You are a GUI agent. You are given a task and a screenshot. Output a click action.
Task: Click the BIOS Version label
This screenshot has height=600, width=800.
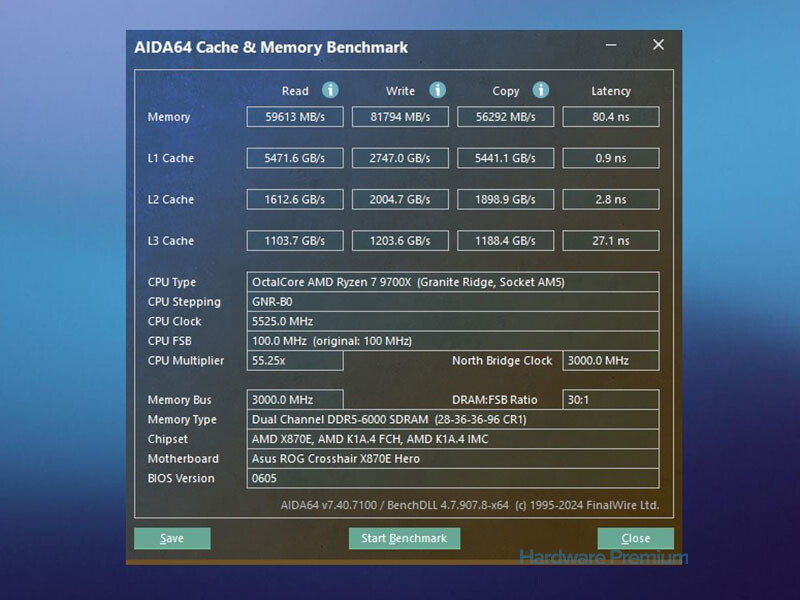[181, 479]
